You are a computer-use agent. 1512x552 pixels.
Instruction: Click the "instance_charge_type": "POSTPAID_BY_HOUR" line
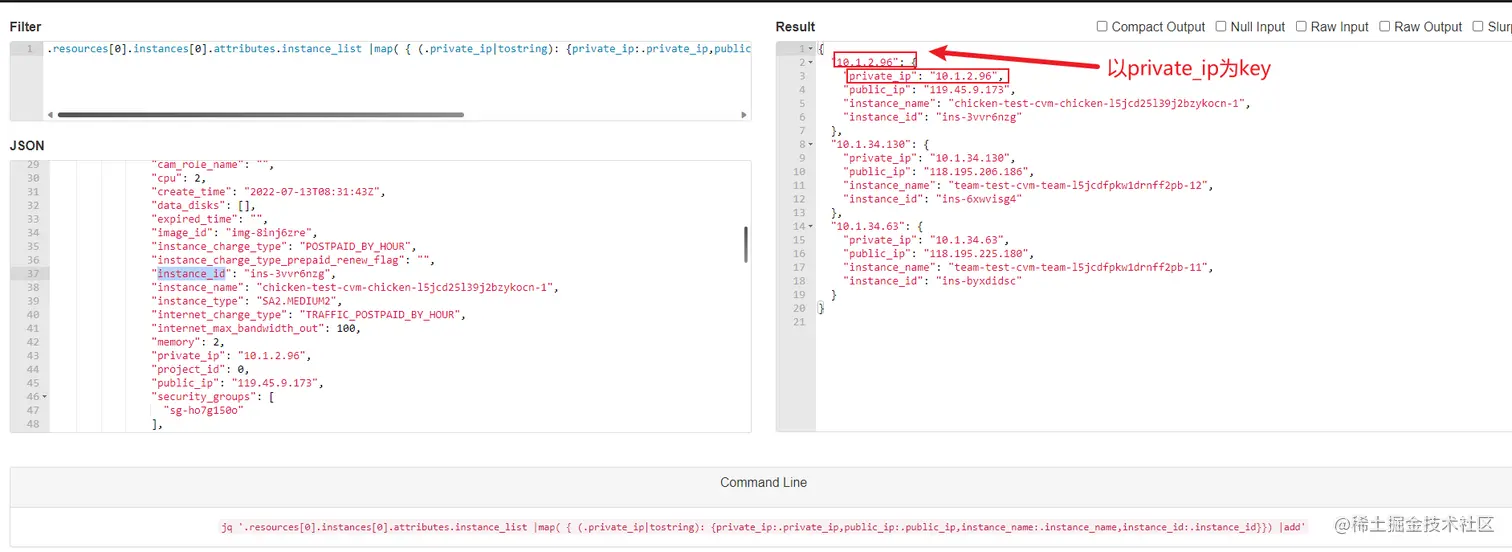(x=283, y=247)
